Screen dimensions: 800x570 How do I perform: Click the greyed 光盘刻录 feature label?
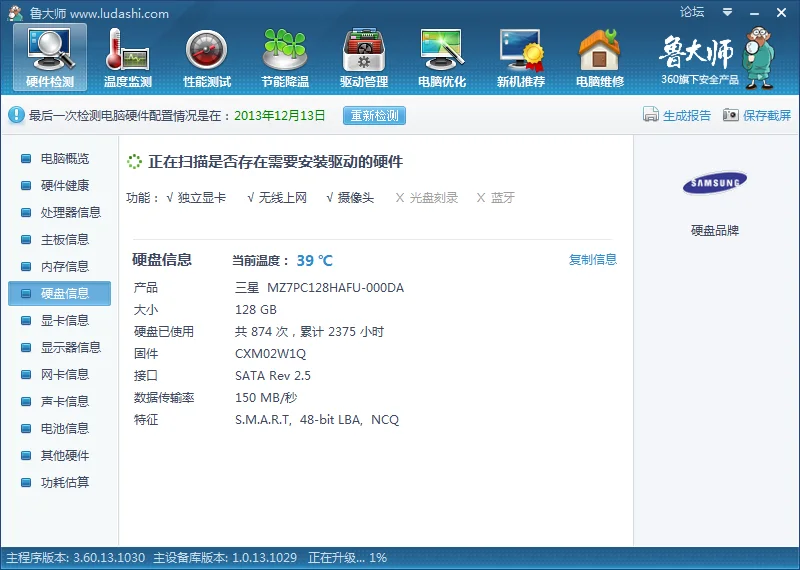434,197
